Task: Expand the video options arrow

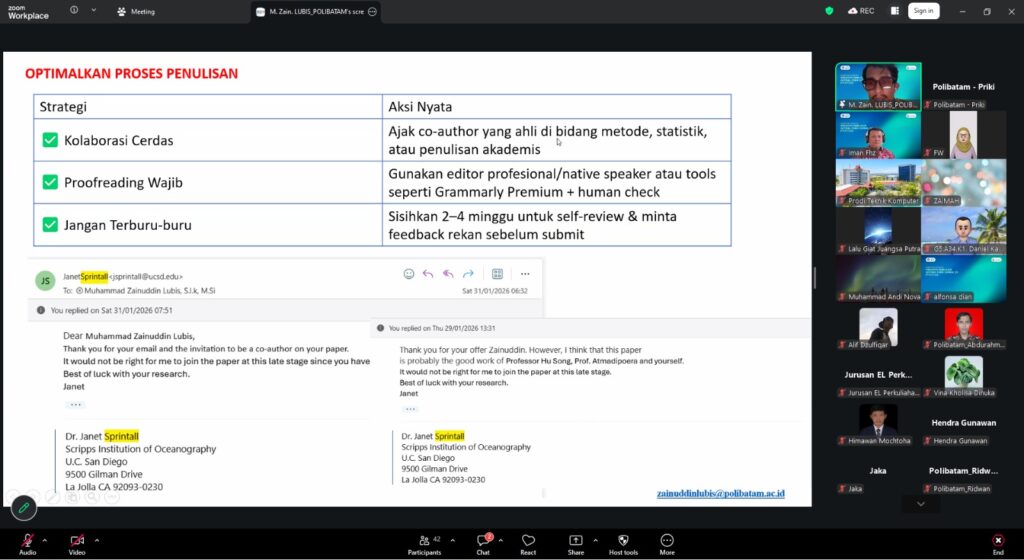Action: click(x=97, y=539)
